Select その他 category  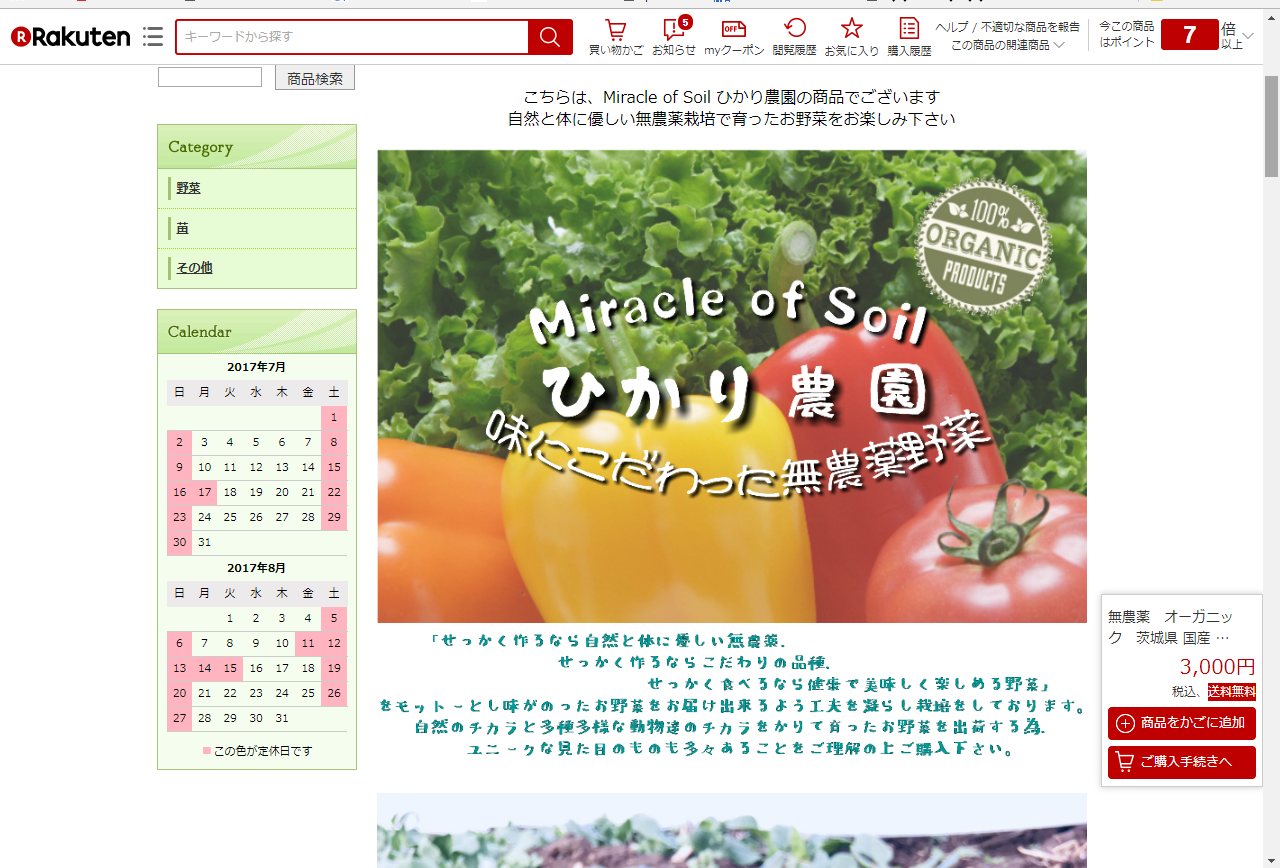pyautogui.click(x=194, y=268)
